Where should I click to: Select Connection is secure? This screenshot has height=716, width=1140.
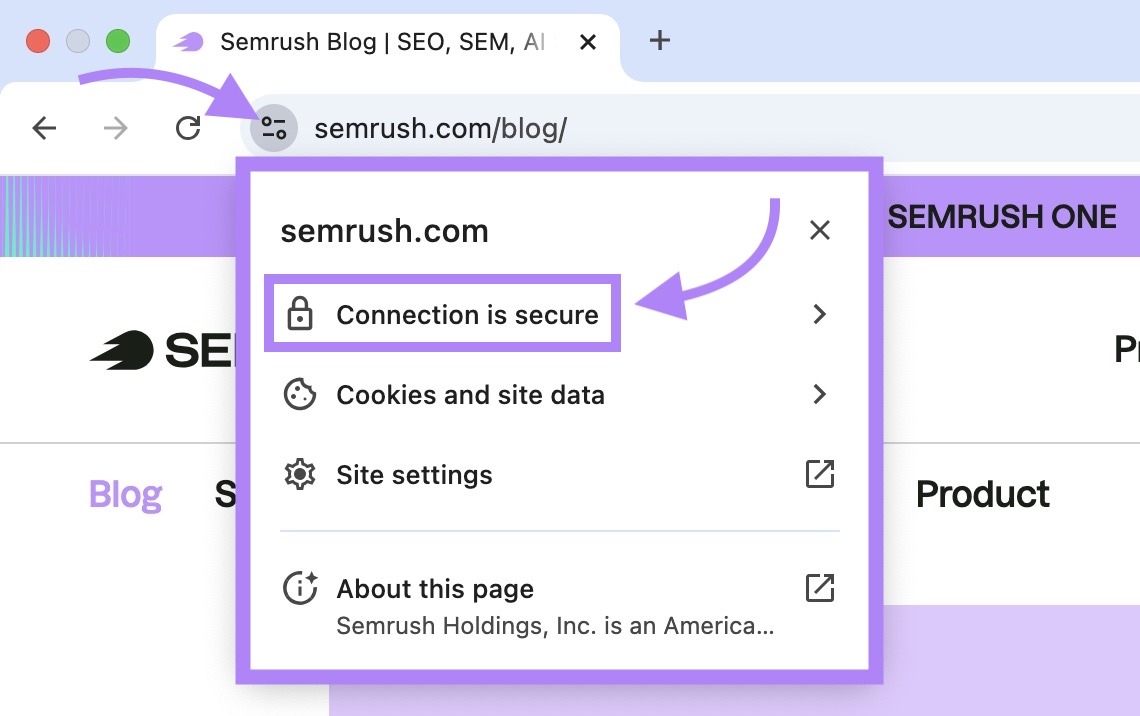click(x=466, y=314)
